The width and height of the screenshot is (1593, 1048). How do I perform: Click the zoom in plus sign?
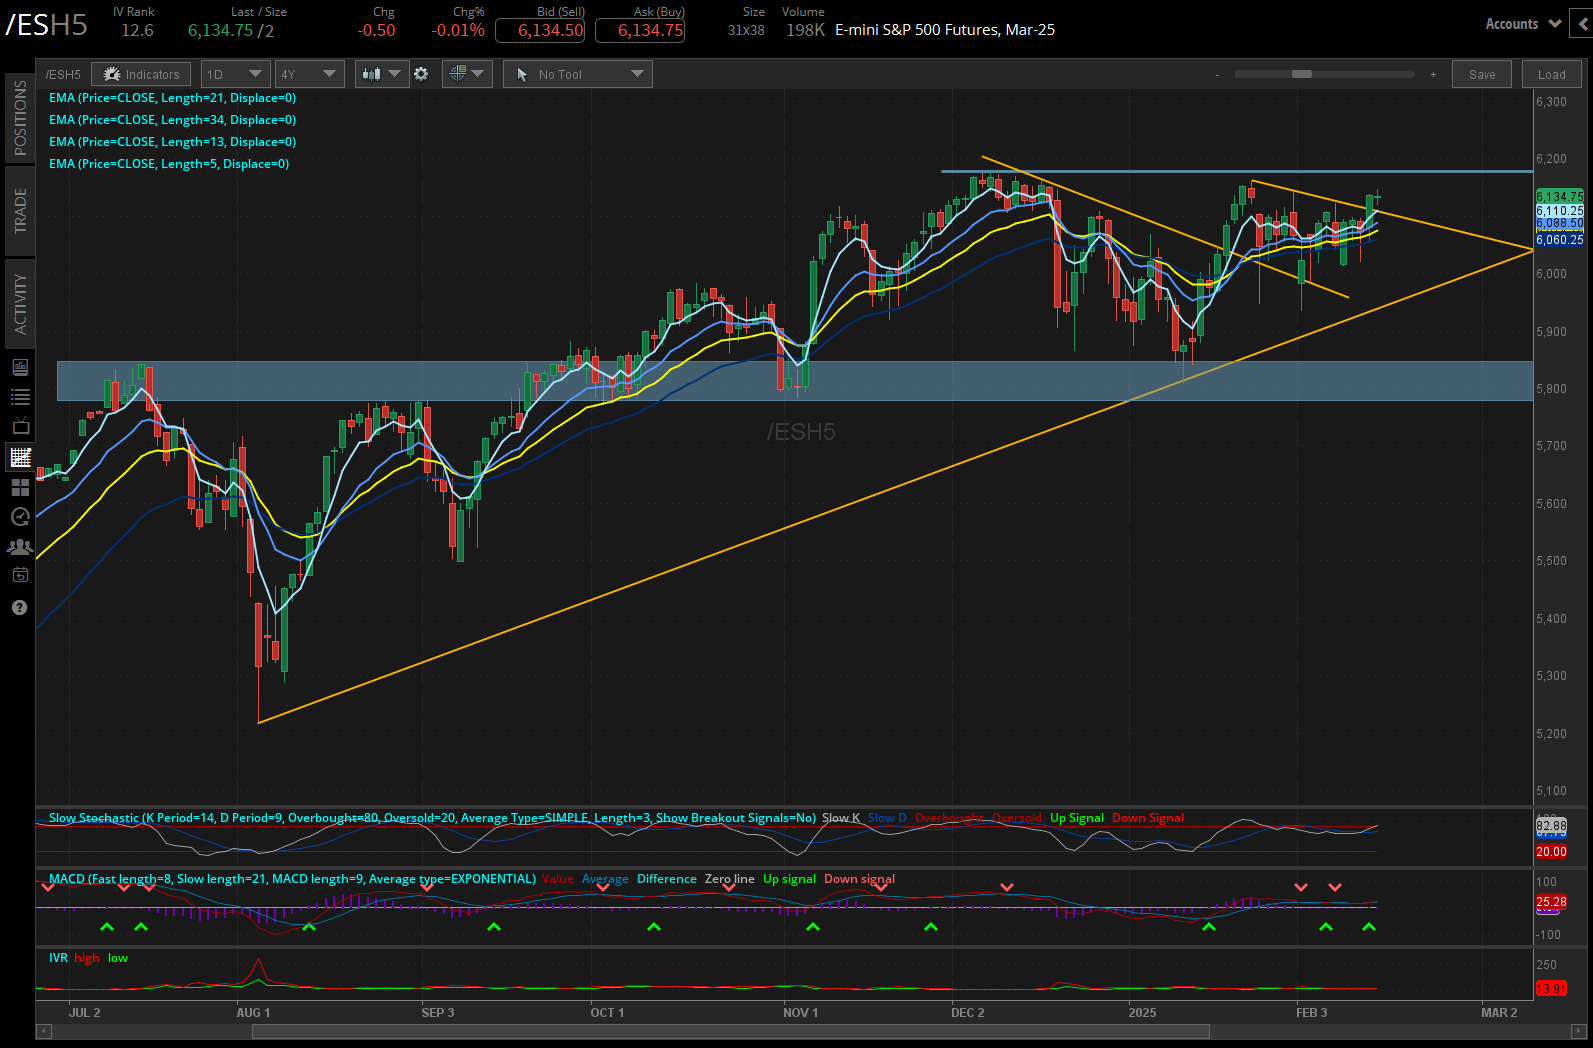click(x=1433, y=75)
